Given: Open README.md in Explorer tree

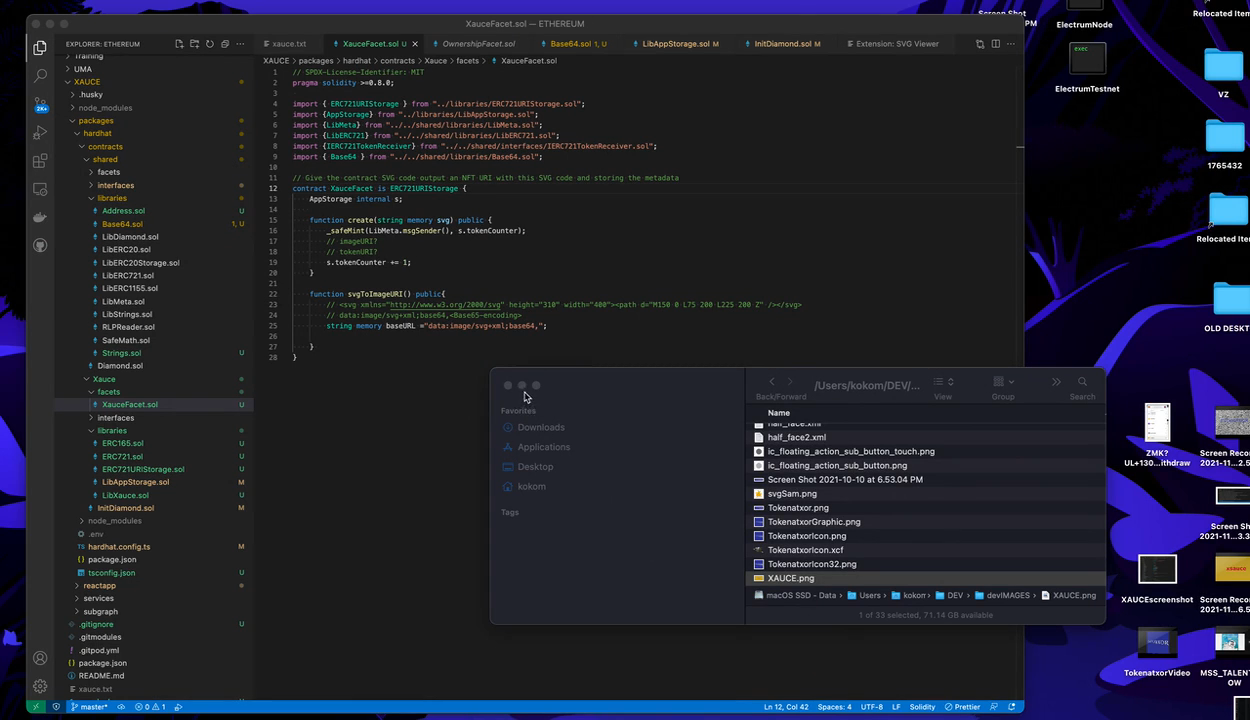Looking at the screenshot, I should 101,676.
